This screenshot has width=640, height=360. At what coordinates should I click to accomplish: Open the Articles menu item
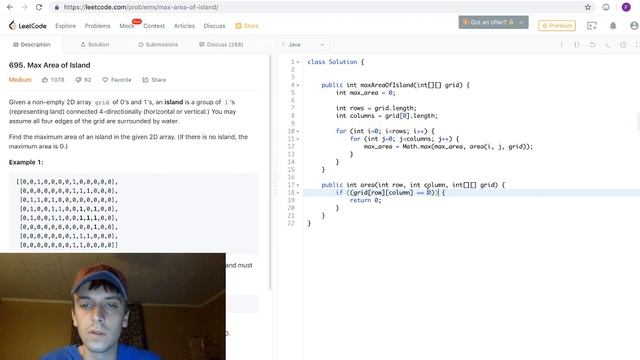pos(184,26)
